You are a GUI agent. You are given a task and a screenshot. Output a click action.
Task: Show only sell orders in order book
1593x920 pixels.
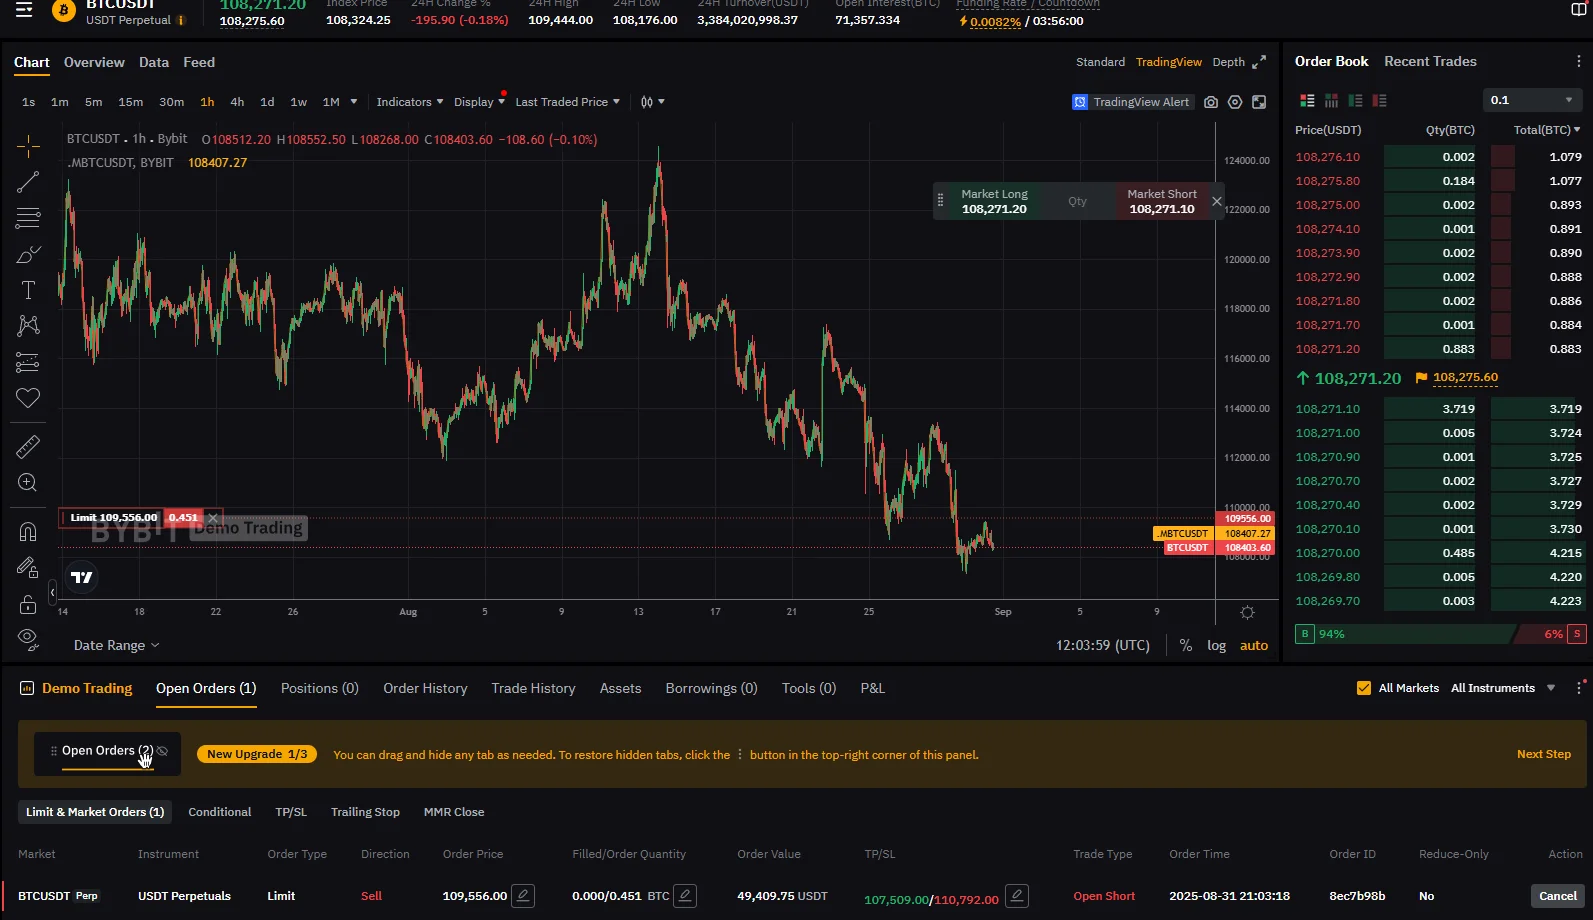coord(1379,100)
